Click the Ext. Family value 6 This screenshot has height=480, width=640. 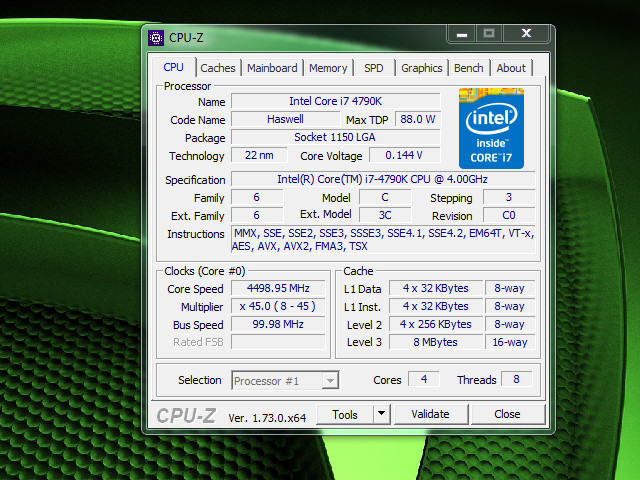pyautogui.click(x=257, y=215)
